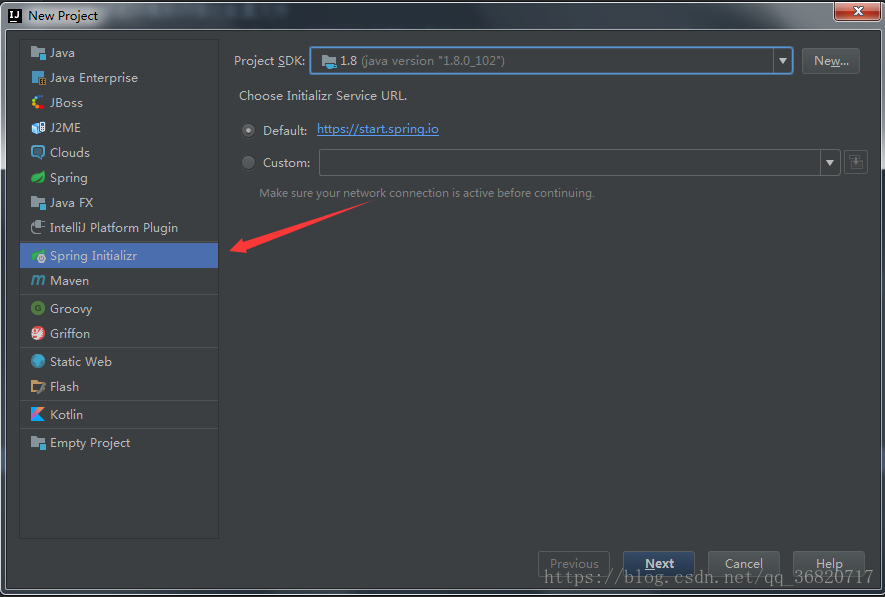The height and width of the screenshot is (597, 885).
Task: Select the Spring list entry
Action: [119, 177]
